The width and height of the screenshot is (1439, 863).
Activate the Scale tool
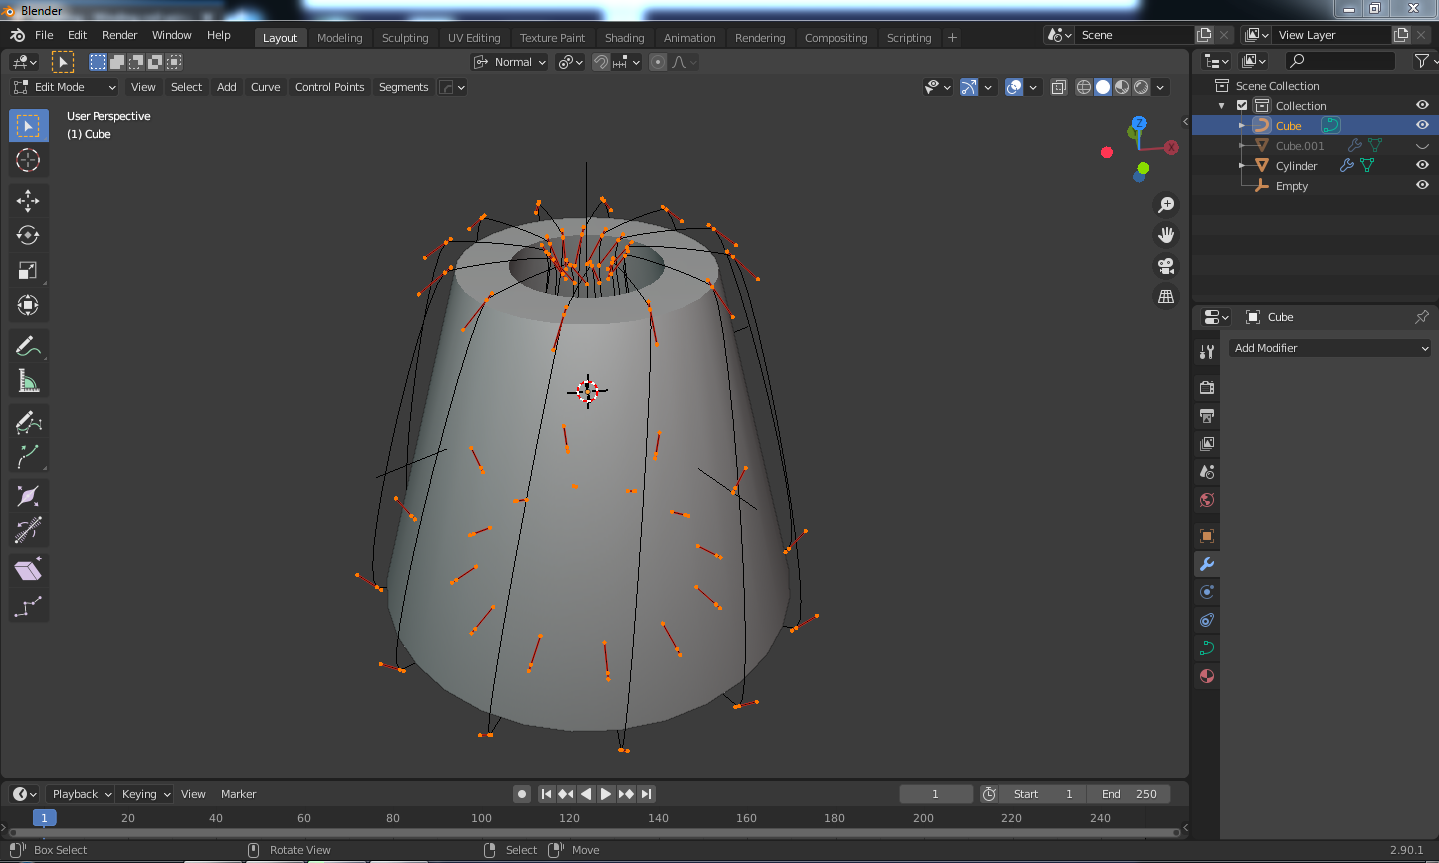pyautogui.click(x=28, y=271)
